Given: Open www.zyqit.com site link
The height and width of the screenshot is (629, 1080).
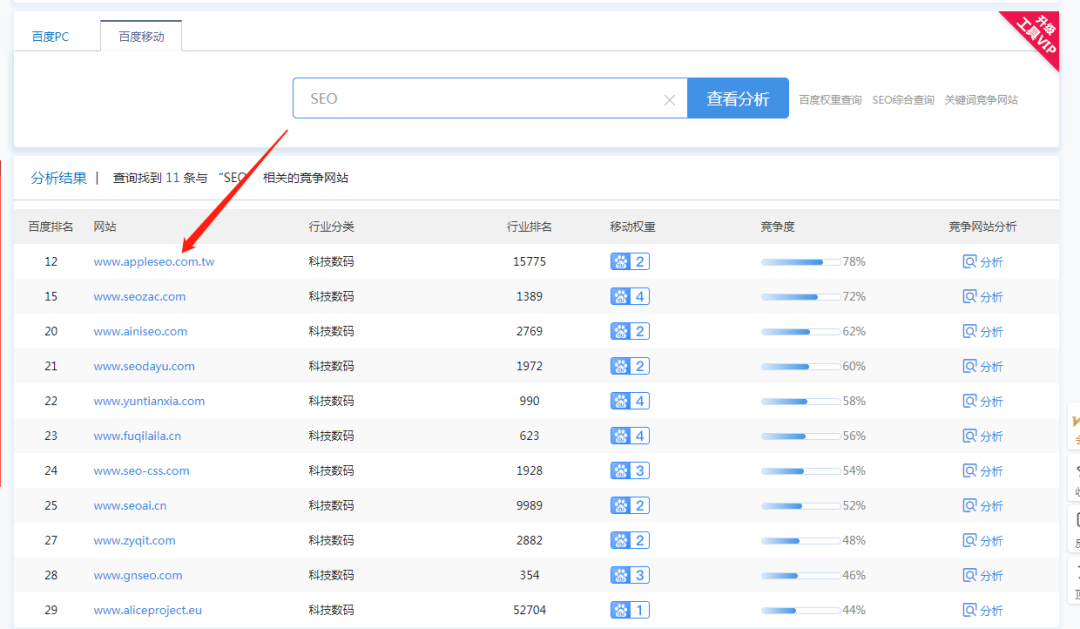Looking at the screenshot, I should [134, 541].
